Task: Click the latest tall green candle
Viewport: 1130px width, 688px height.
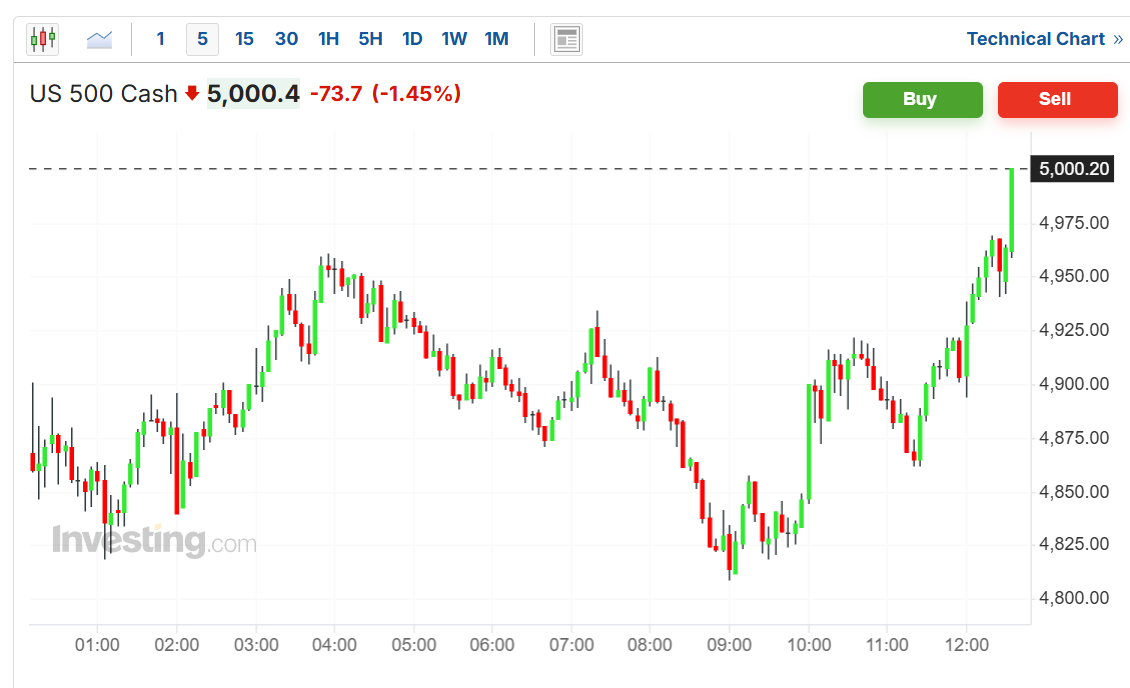Action: [1012, 210]
